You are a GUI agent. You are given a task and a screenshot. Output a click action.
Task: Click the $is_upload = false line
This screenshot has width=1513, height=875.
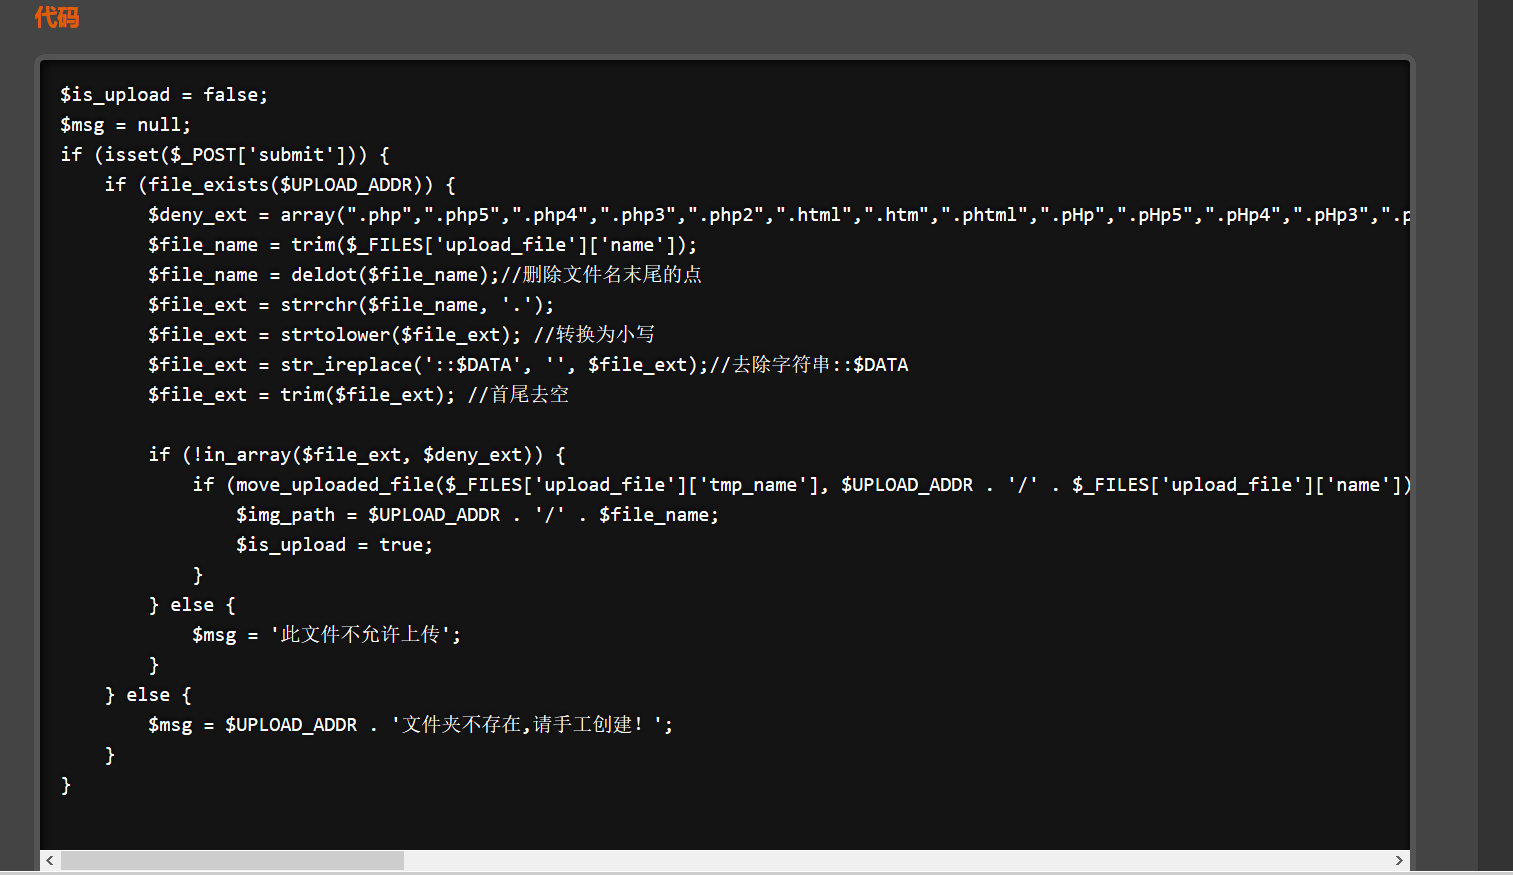164,95
